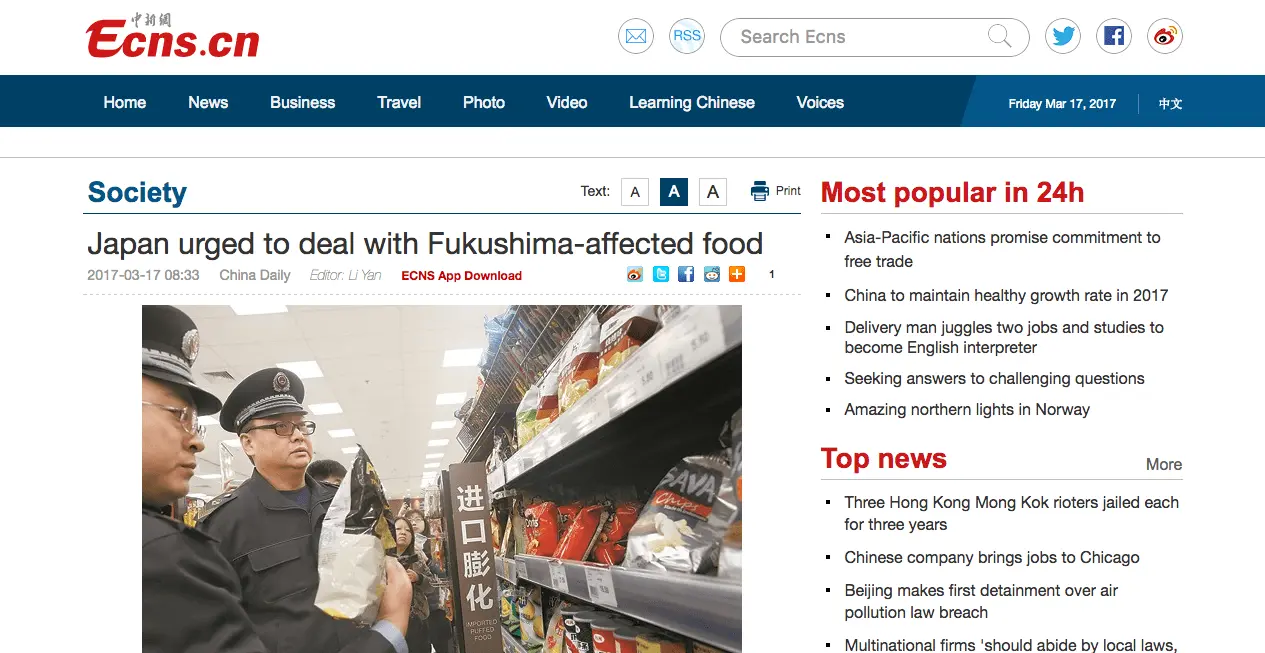Open the email envelope icon in header

[636, 37]
